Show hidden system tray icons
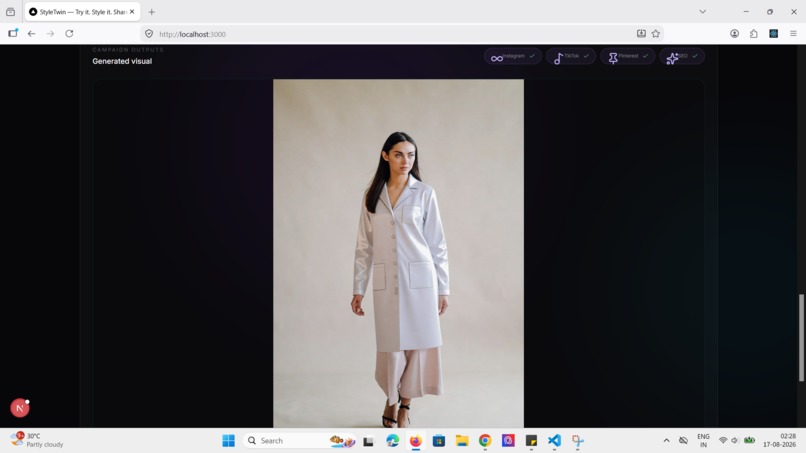The image size is (806, 453). pos(666,441)
